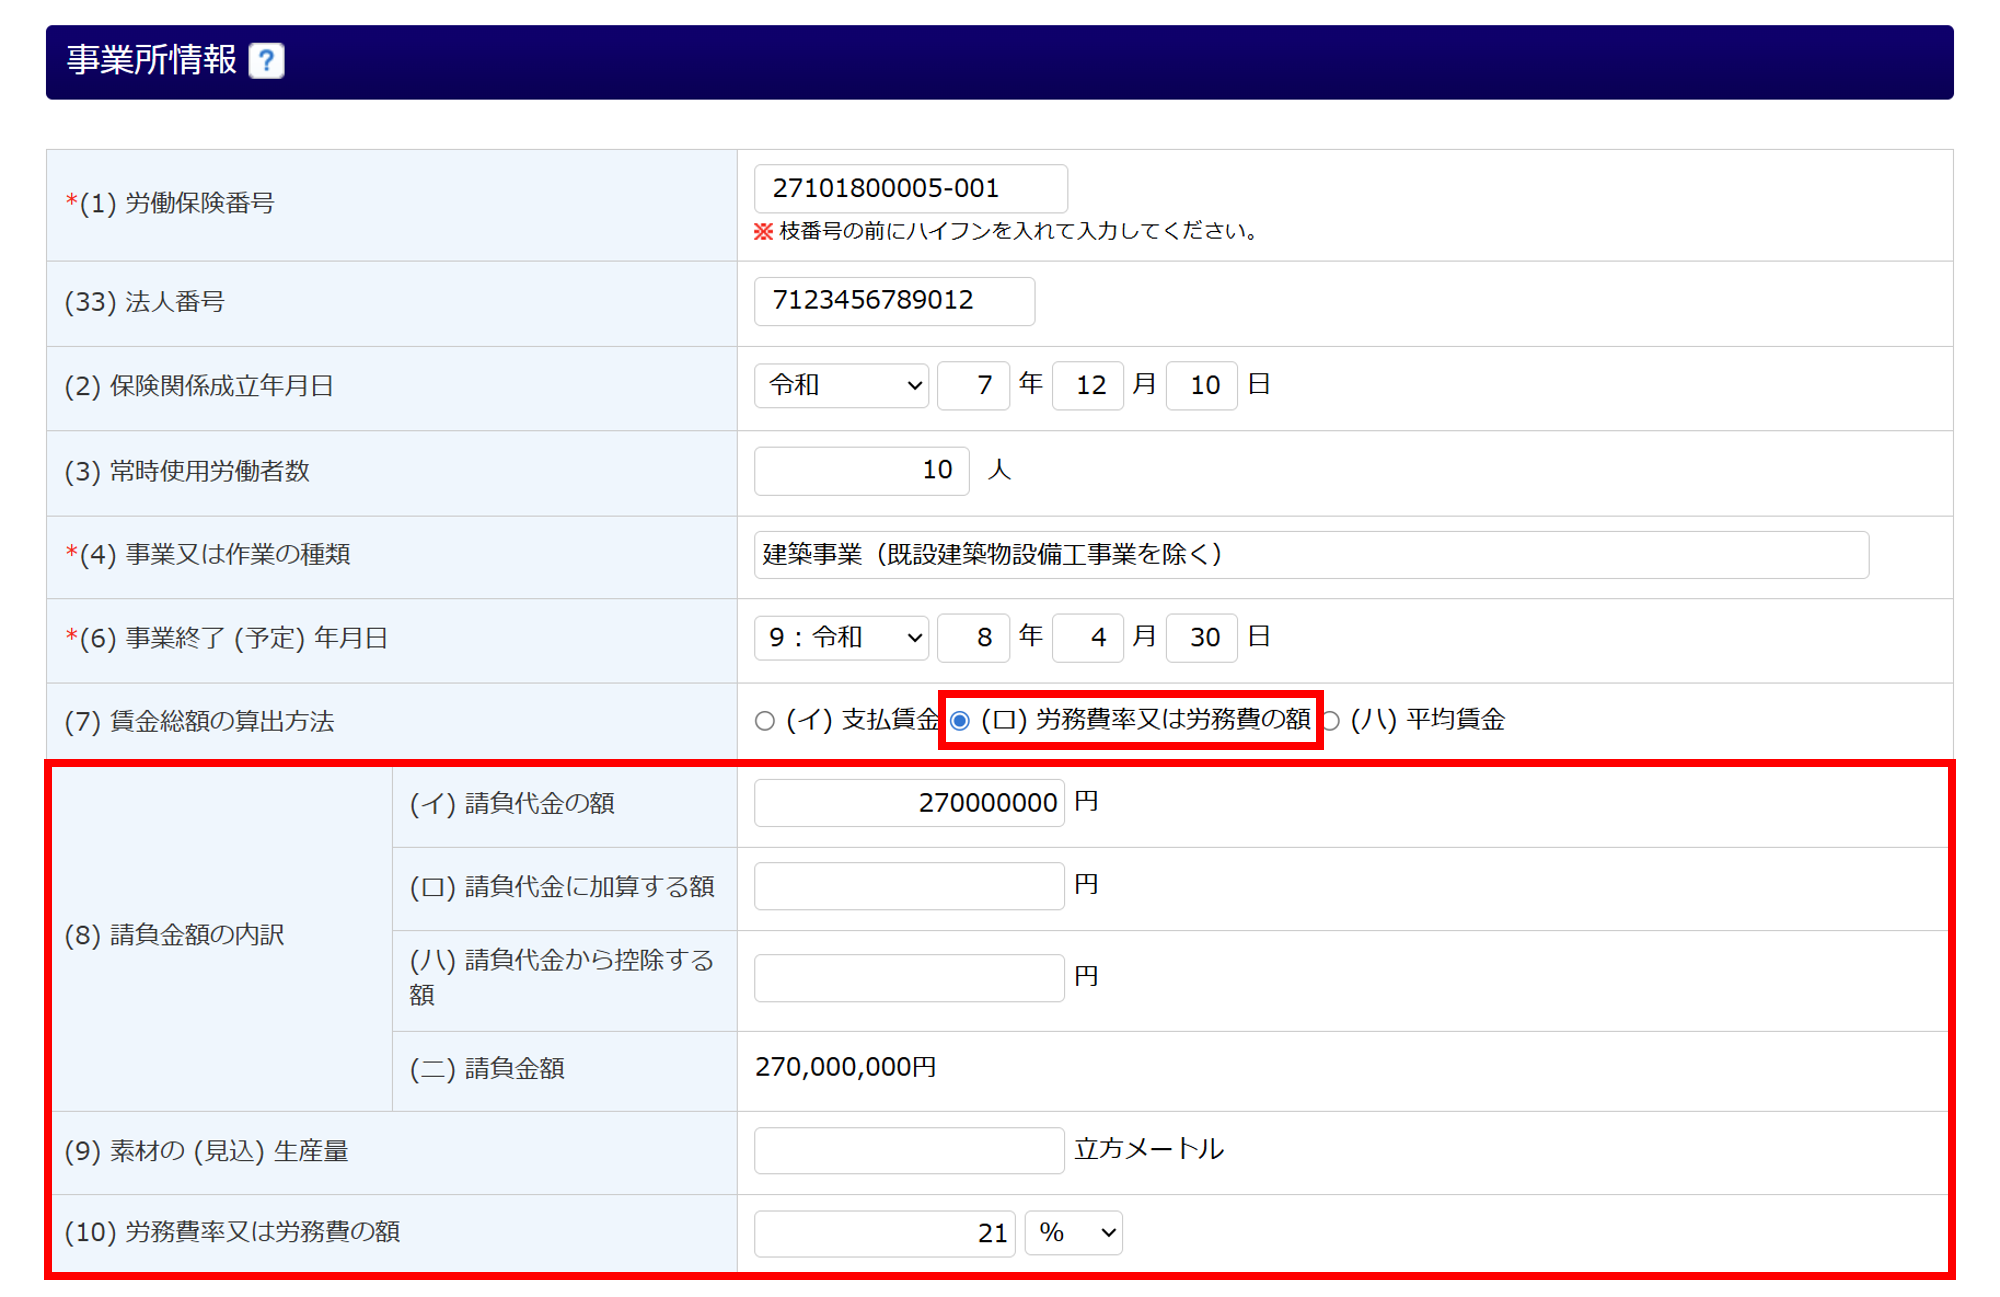Open the 令和 era dropdown for 保険関係成立年月日
The width and height of the screenshot is (2000, 1297).
[842, 386]
